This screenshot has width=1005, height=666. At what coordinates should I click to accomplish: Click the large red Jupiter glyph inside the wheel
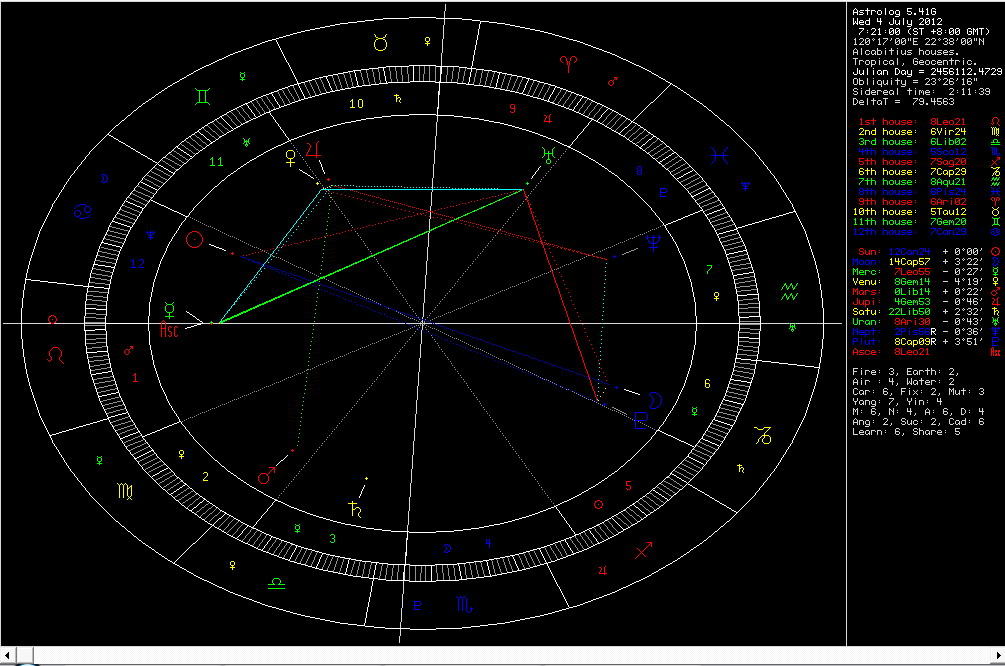[315, 148]
